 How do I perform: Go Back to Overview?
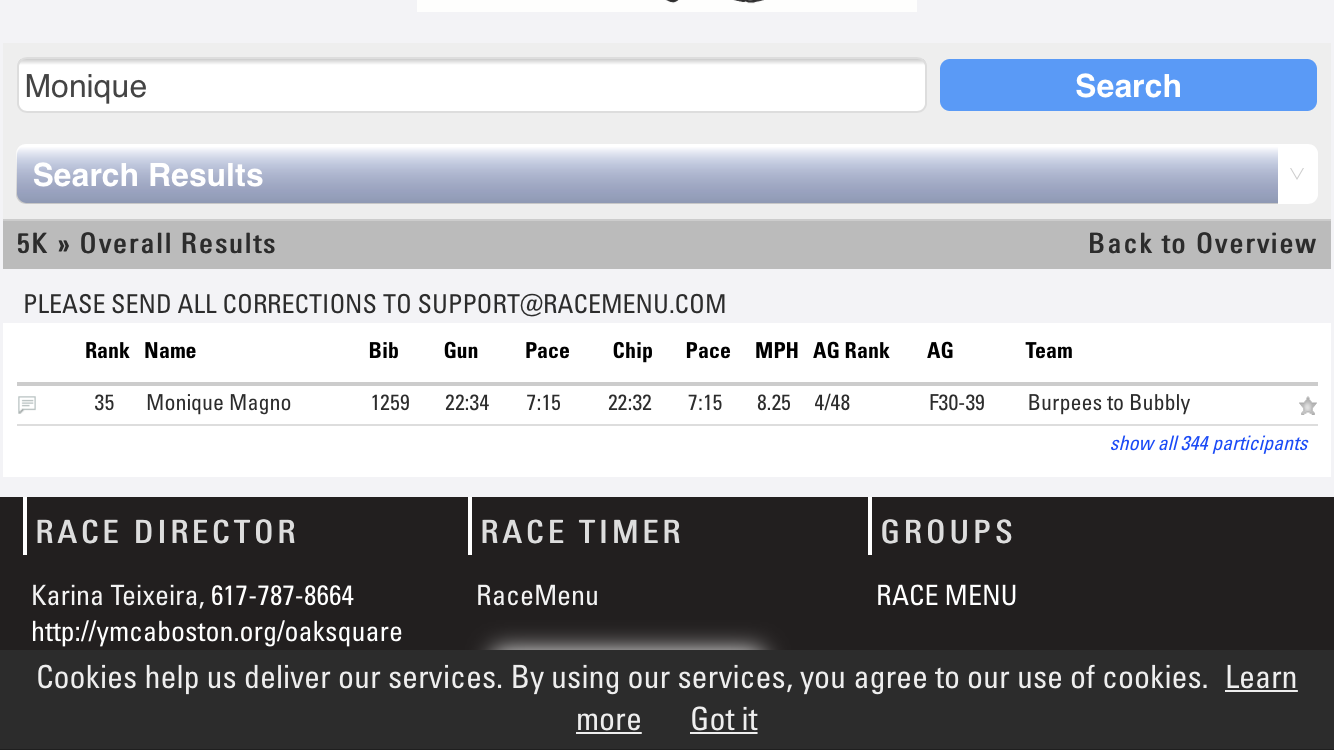1201,244
